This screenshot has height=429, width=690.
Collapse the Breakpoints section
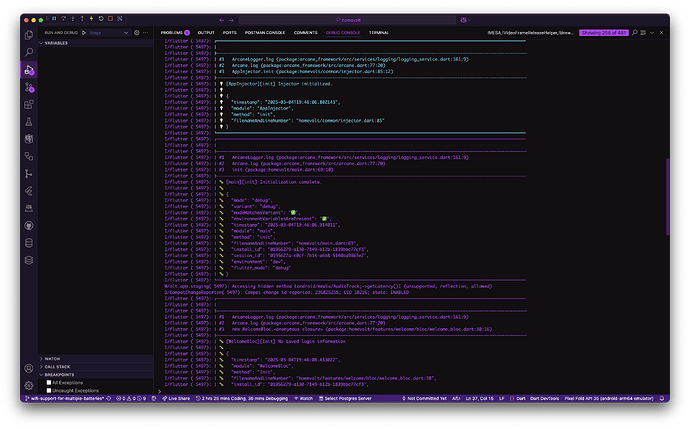96,374
